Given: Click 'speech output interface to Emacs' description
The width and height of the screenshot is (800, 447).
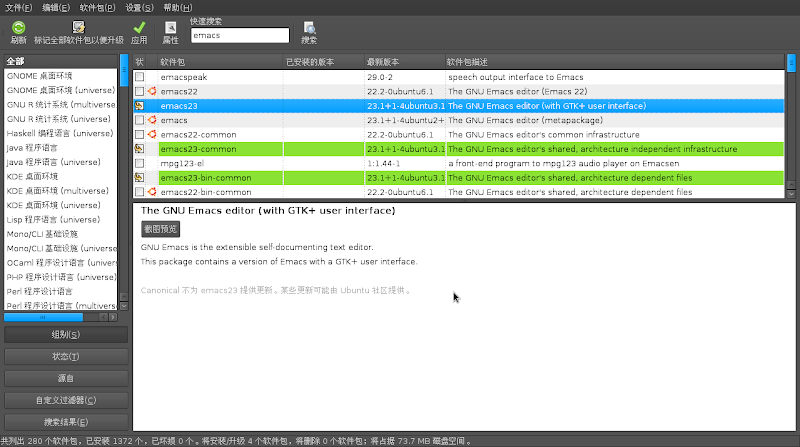Looking at the screenshot, I should (x=516, y=77).
